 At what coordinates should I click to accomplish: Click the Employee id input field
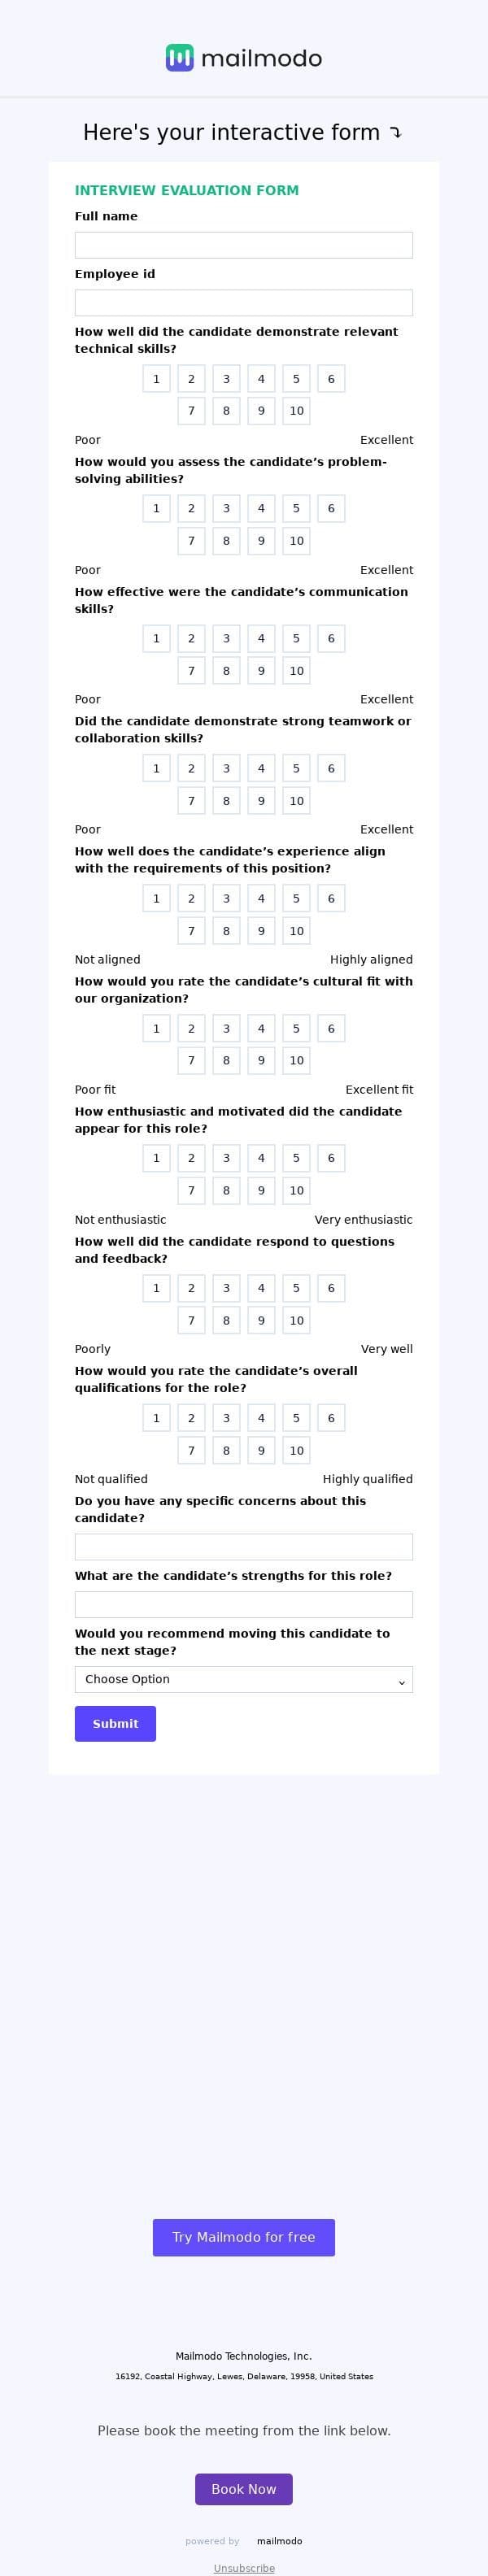pyautogui.click(x=243, y=303)
